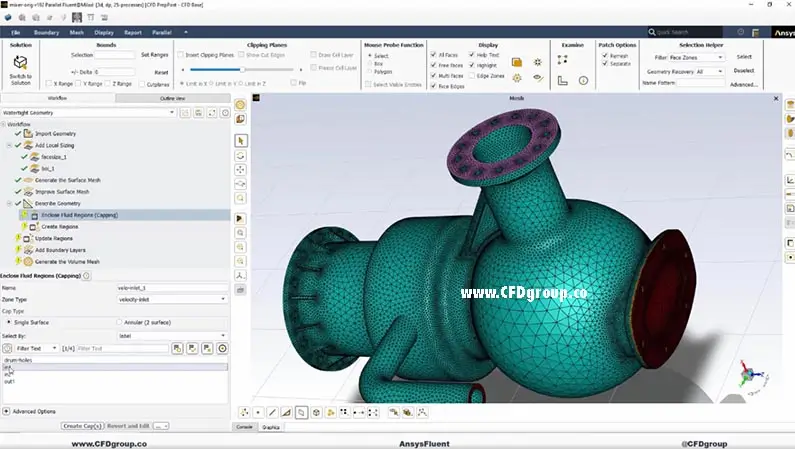The height and width of the screenshot is (449, 795).
Task: Click the gear settings icon in Display group
Action: (x=517, y=78)
